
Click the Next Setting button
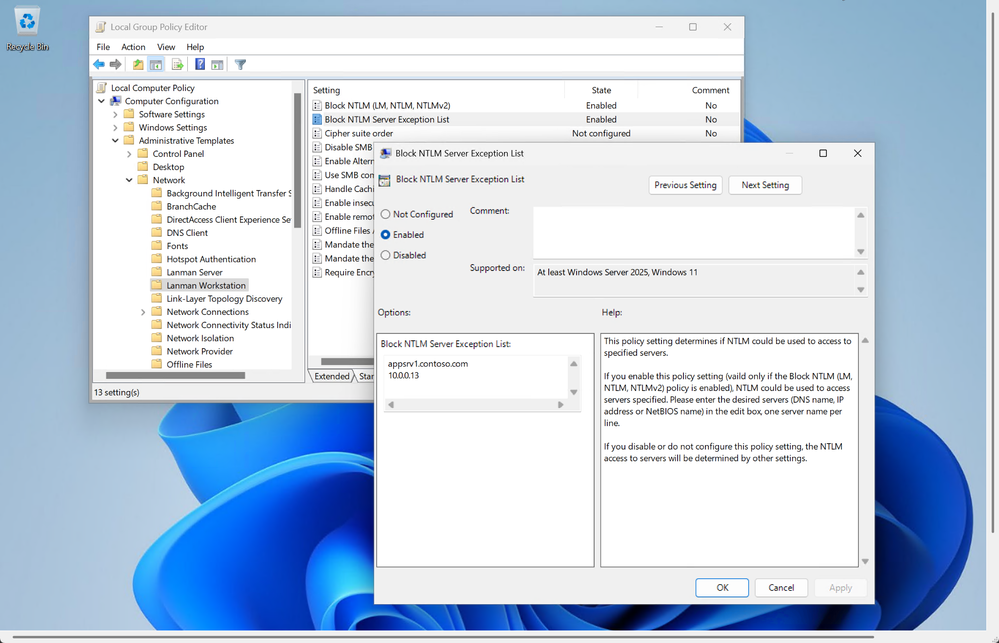pos(765,185)
